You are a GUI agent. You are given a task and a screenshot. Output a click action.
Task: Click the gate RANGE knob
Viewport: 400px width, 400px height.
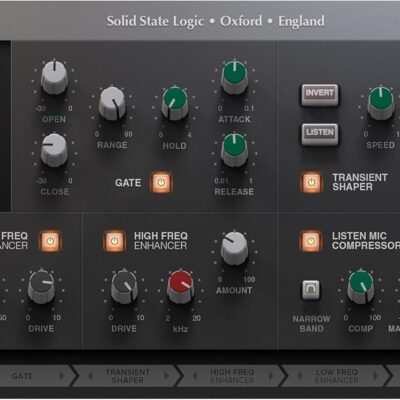112,103
